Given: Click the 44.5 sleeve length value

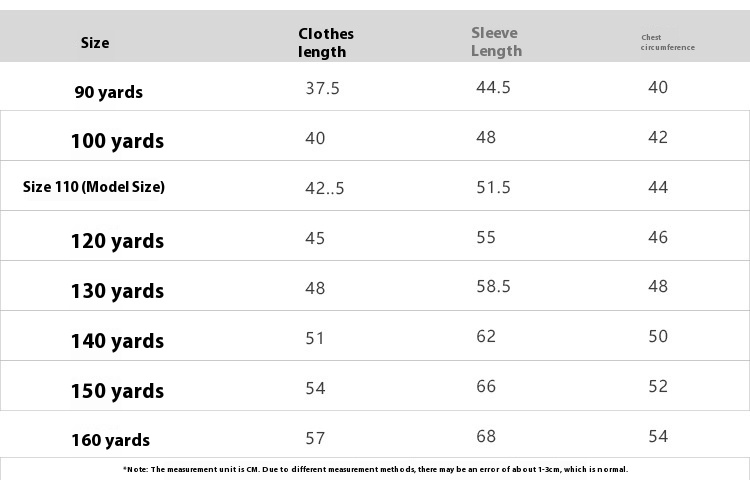Looking at the screenshot, I should 493,87.
